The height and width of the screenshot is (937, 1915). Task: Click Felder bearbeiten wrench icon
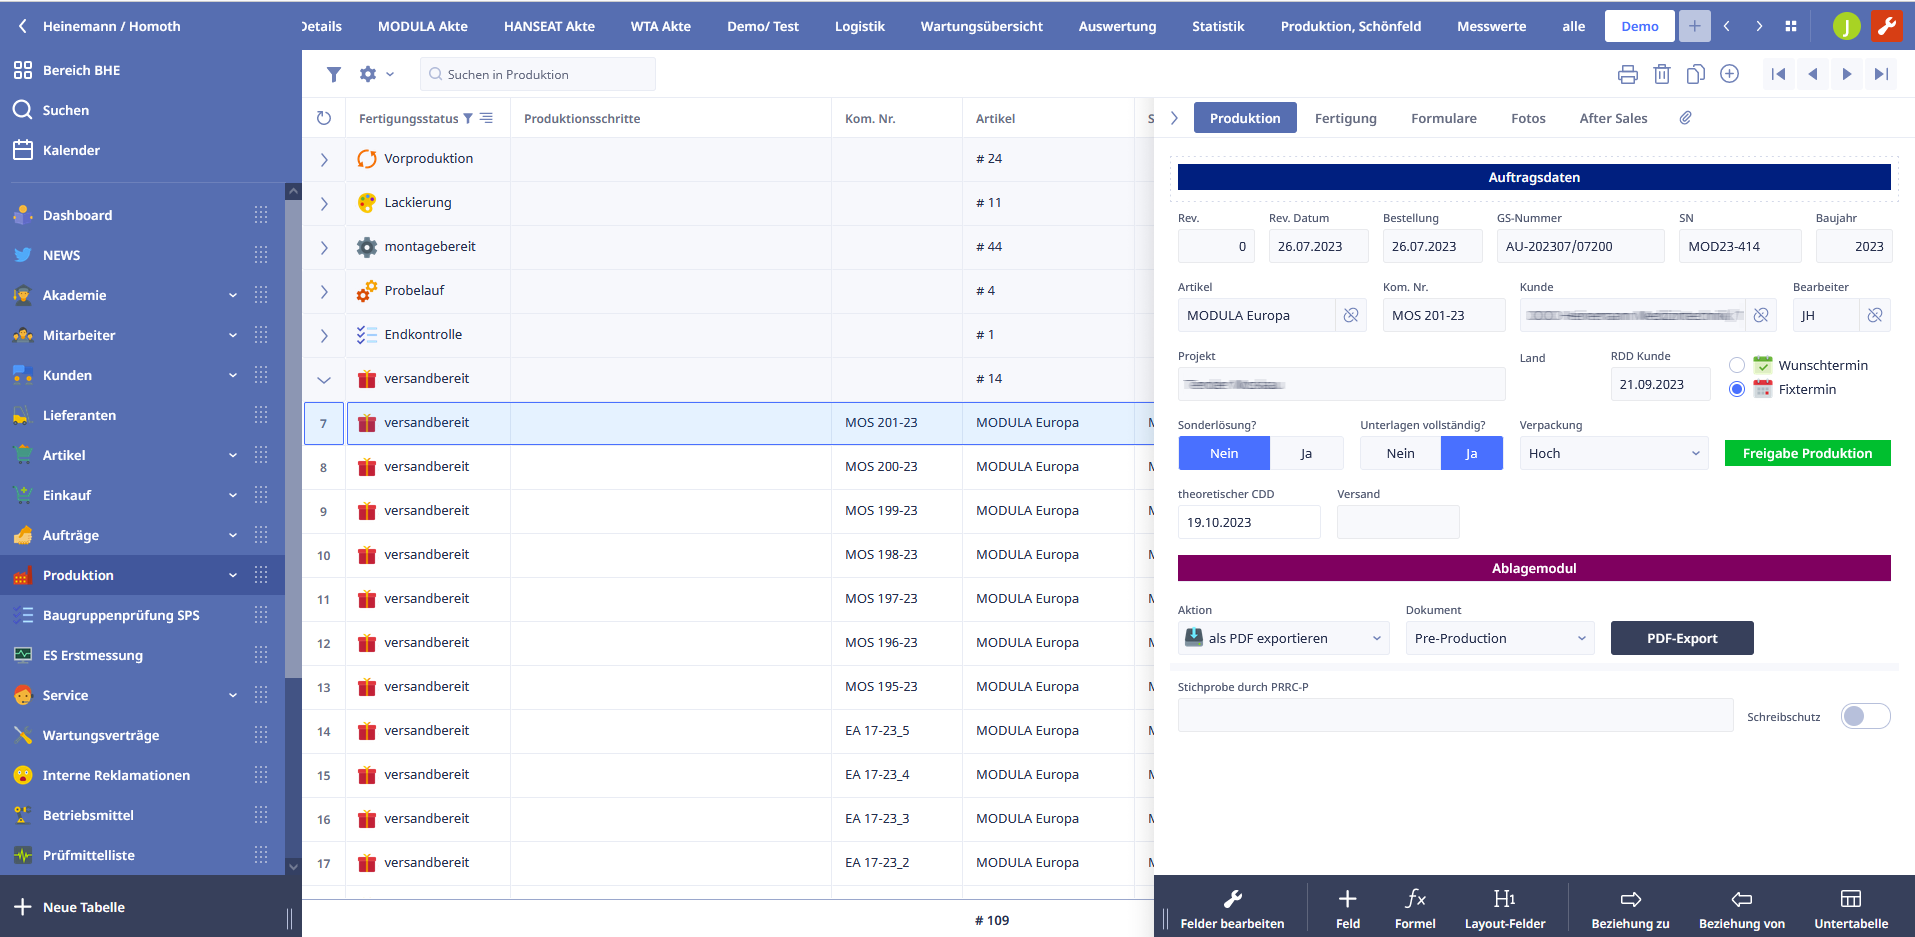[1233, 908]
